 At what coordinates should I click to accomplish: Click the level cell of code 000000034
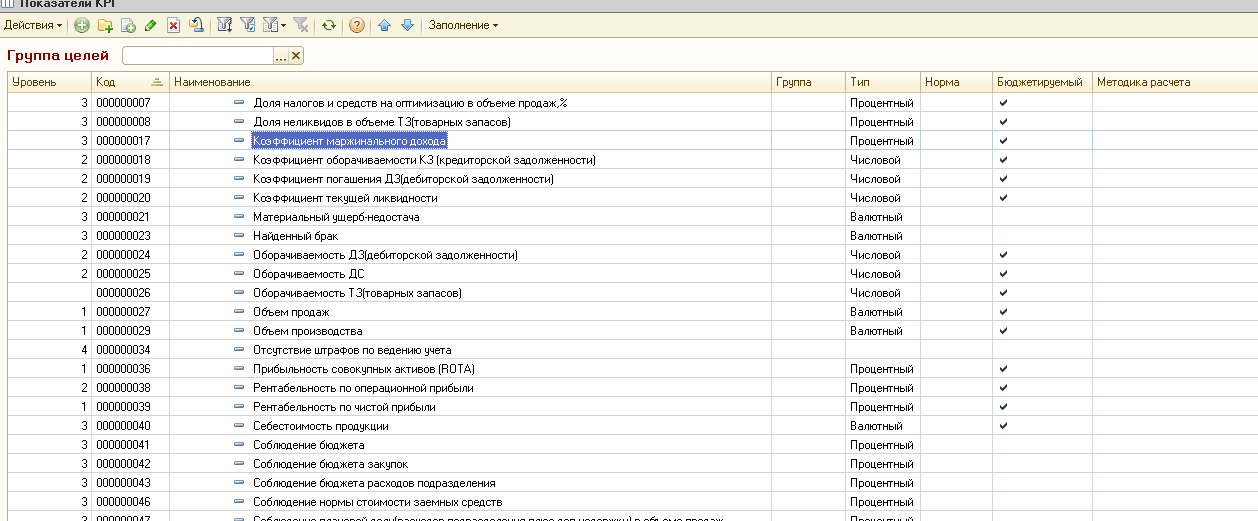click(49, 350)
